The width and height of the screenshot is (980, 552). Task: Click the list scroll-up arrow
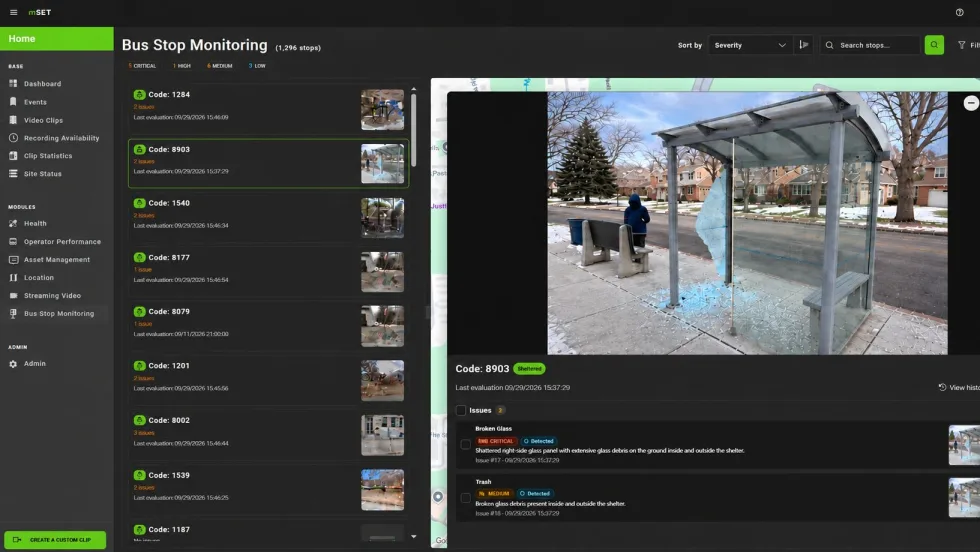413,89
